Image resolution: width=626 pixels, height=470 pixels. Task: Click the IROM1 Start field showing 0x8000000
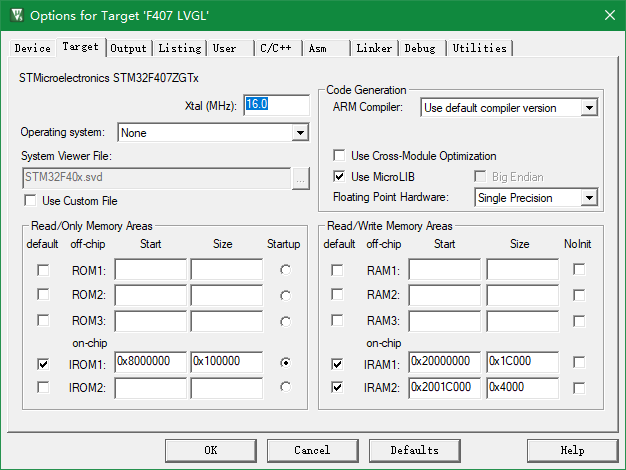pos(151,362)
